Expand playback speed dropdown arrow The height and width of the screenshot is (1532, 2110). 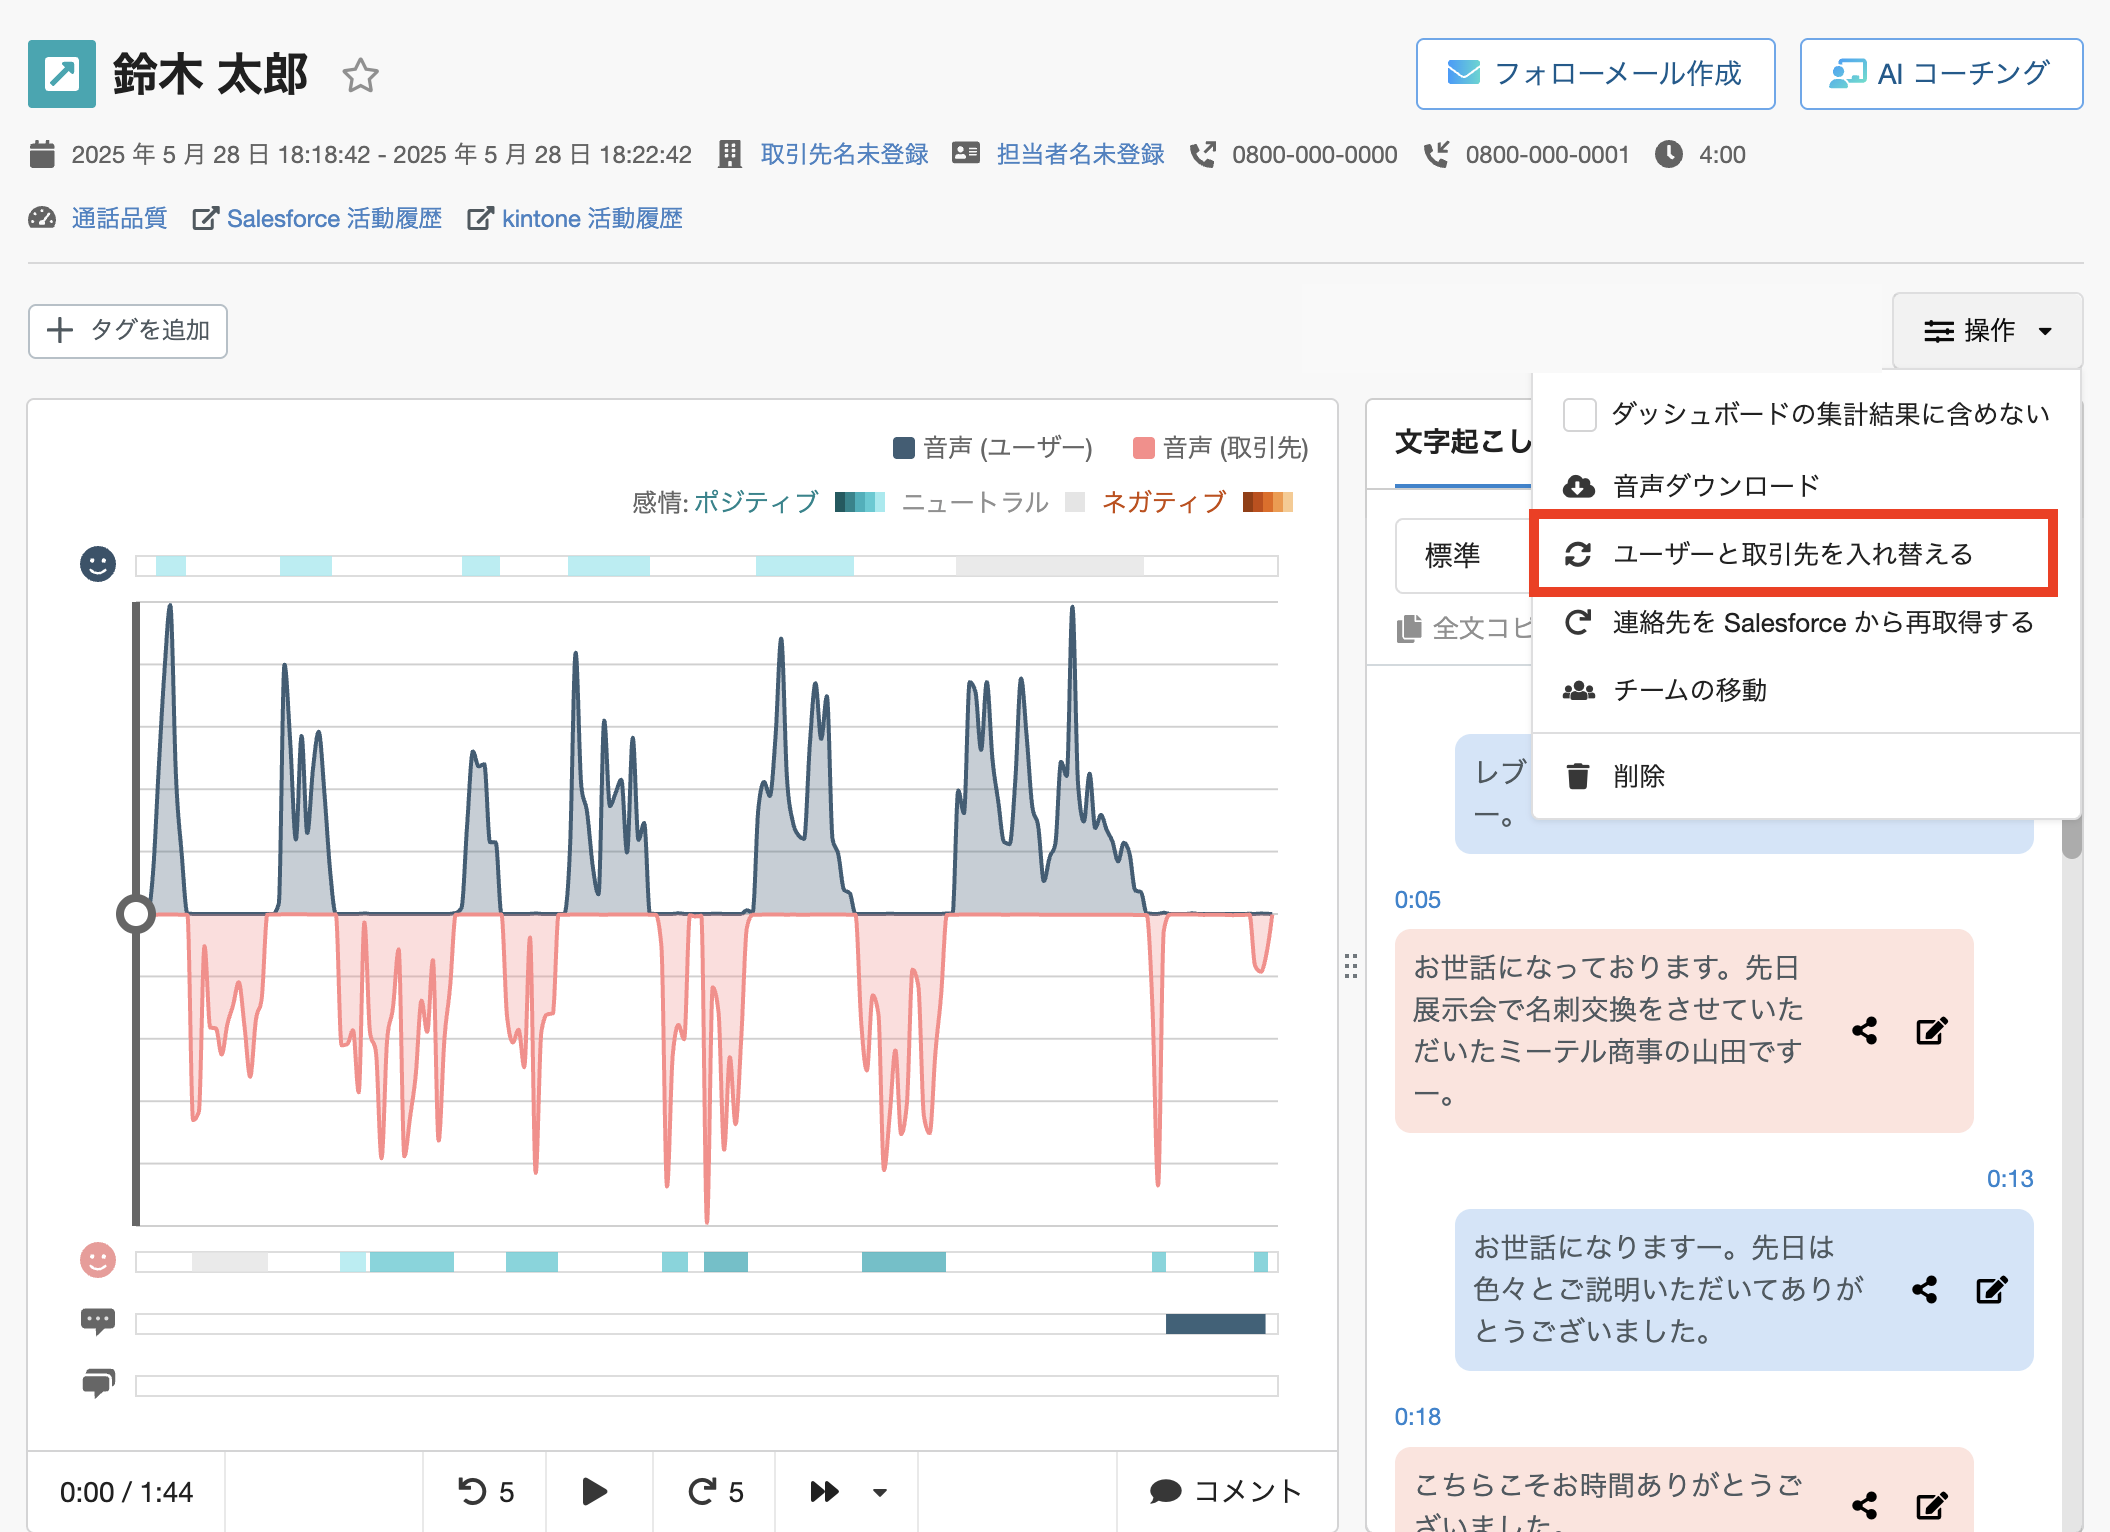[x=880, y=1493]
